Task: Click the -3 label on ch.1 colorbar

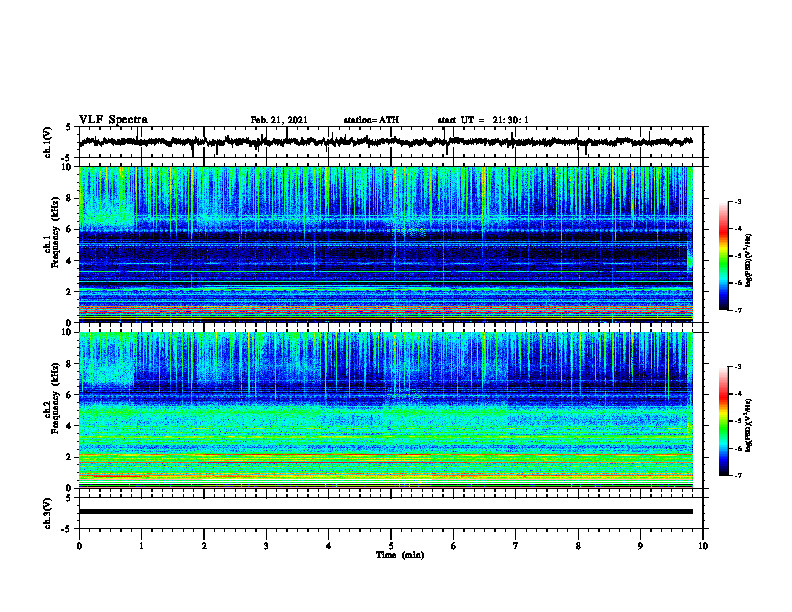Action: click(738, 201)
